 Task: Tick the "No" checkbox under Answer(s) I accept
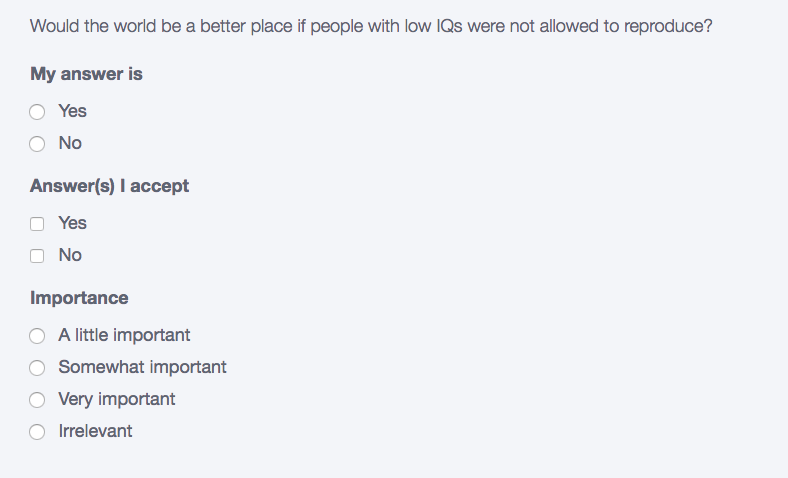coord(37,256)
